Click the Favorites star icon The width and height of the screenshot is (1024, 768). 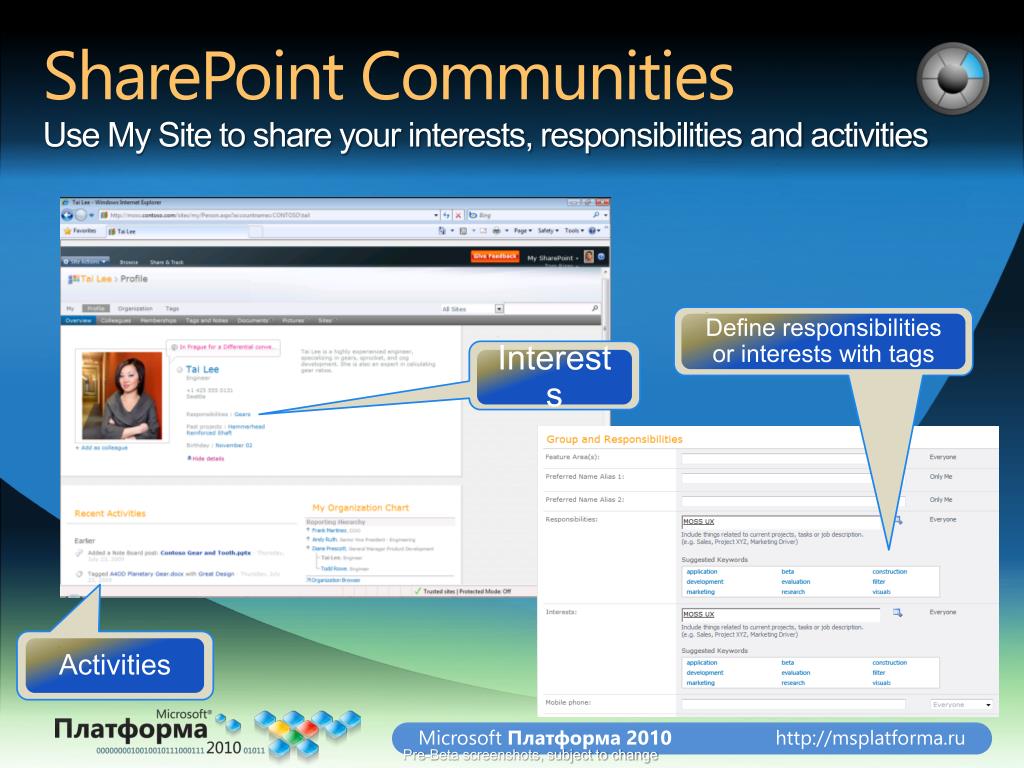(67, 231)
